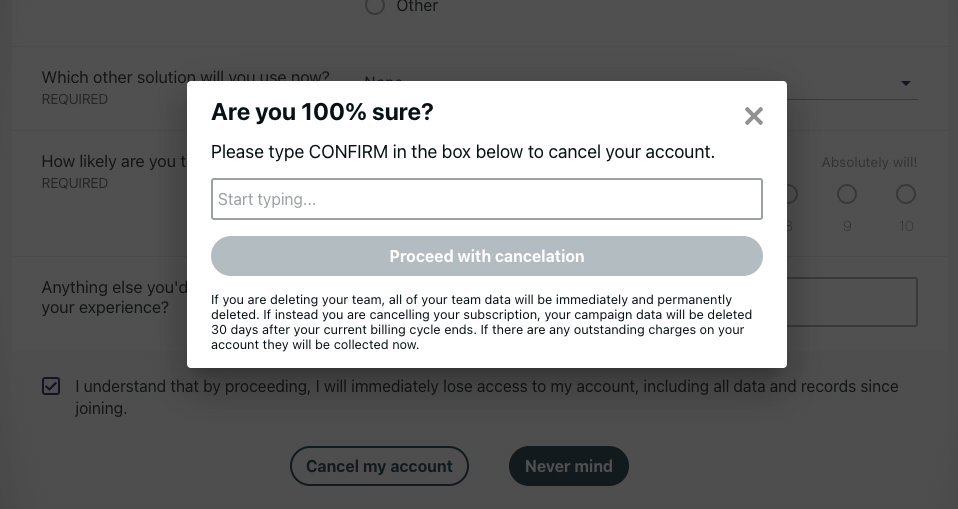The image size is (958, 509).
Task: Open the other-solution dropdown arrow
Action: click(x=906, y=84)
